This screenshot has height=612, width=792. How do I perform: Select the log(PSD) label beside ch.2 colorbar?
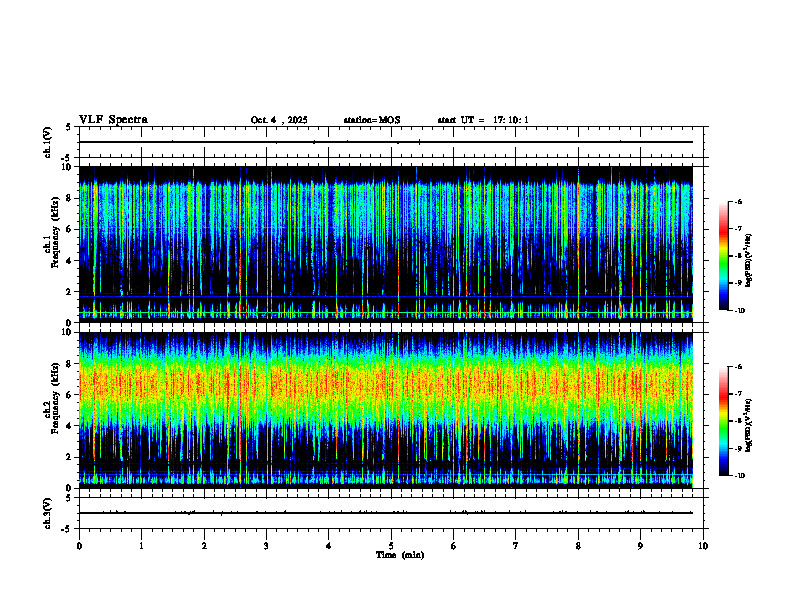click(x=748, y=425)
